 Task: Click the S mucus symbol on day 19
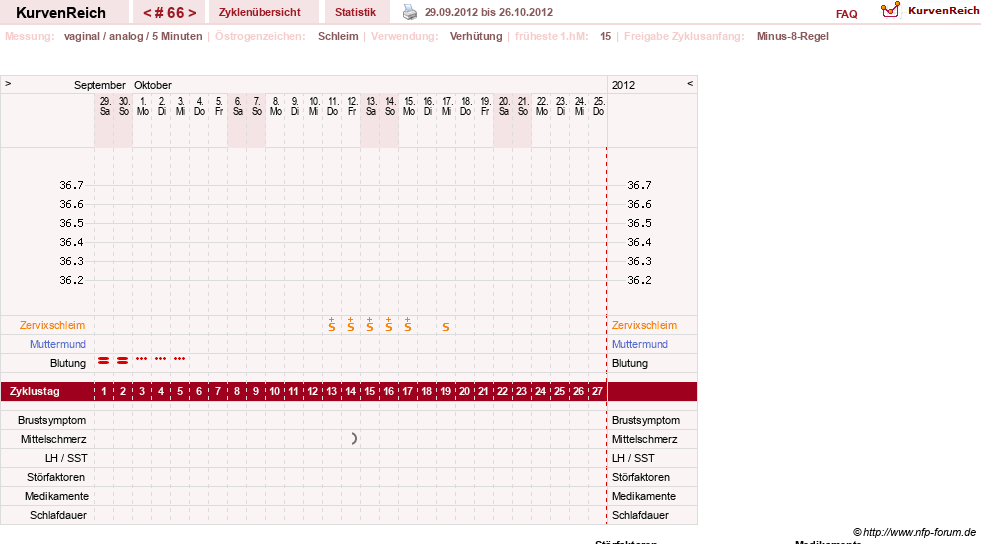pyautogui.click(x=445, y=327)
